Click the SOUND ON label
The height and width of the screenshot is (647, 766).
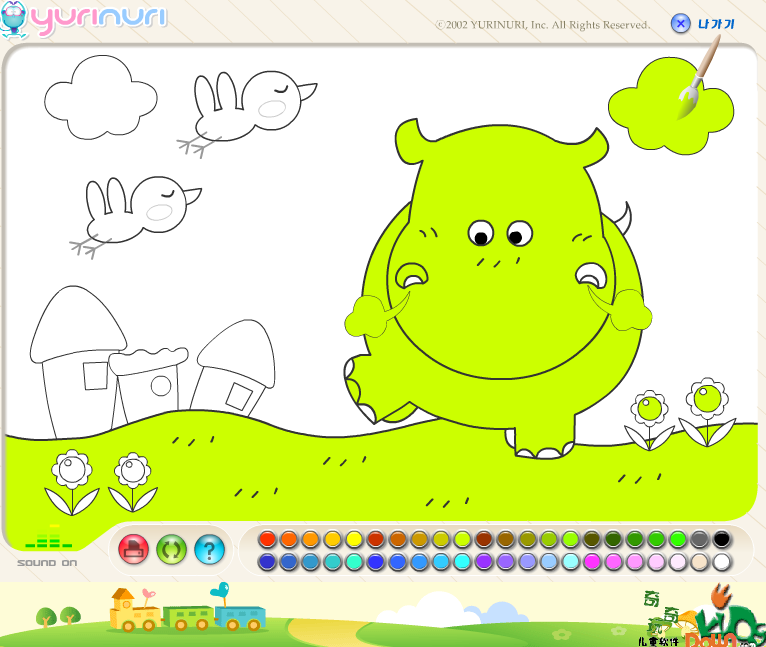tap(47, 562)
